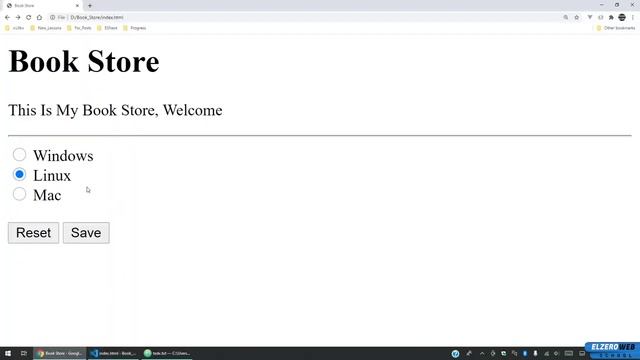Image resolution: width=640 pixels, height=360 pixels.
Task: Go forward with browser forward arrow
Action: pyautogui.click(x=18, y=18)
